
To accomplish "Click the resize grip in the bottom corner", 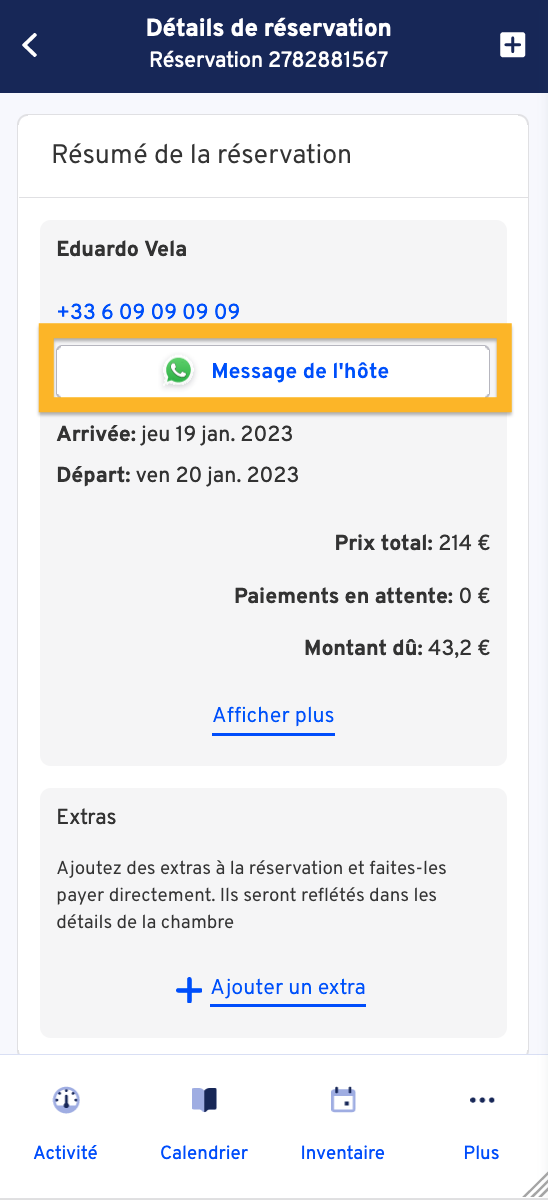I will (534, 1186).
